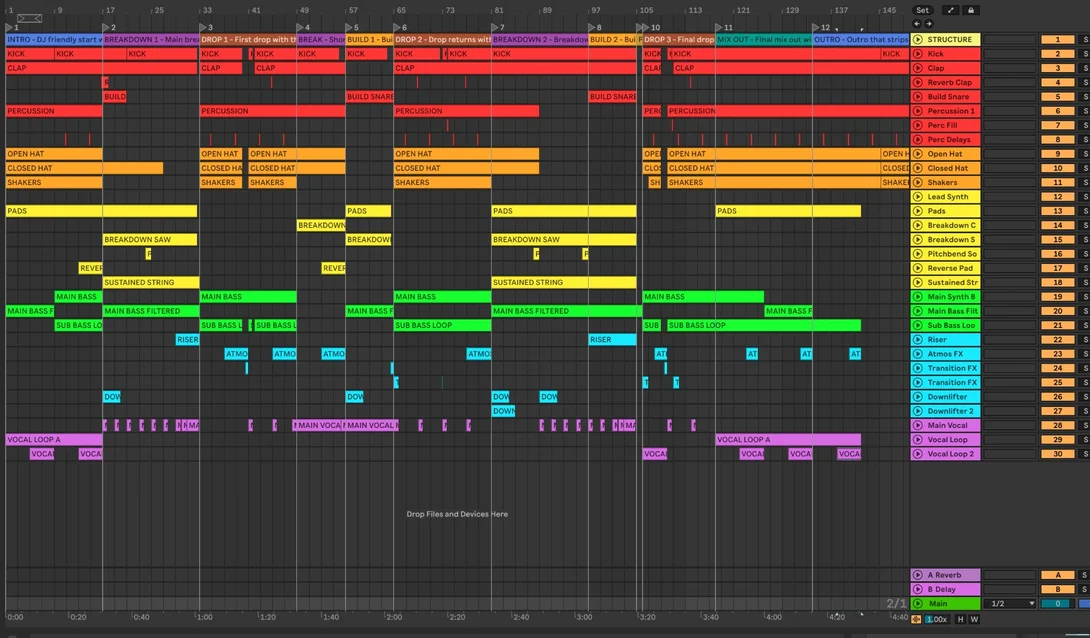The image size is (1090, 638).
Task: Toggle track activator 3 for Clap
Action: 1057,68
